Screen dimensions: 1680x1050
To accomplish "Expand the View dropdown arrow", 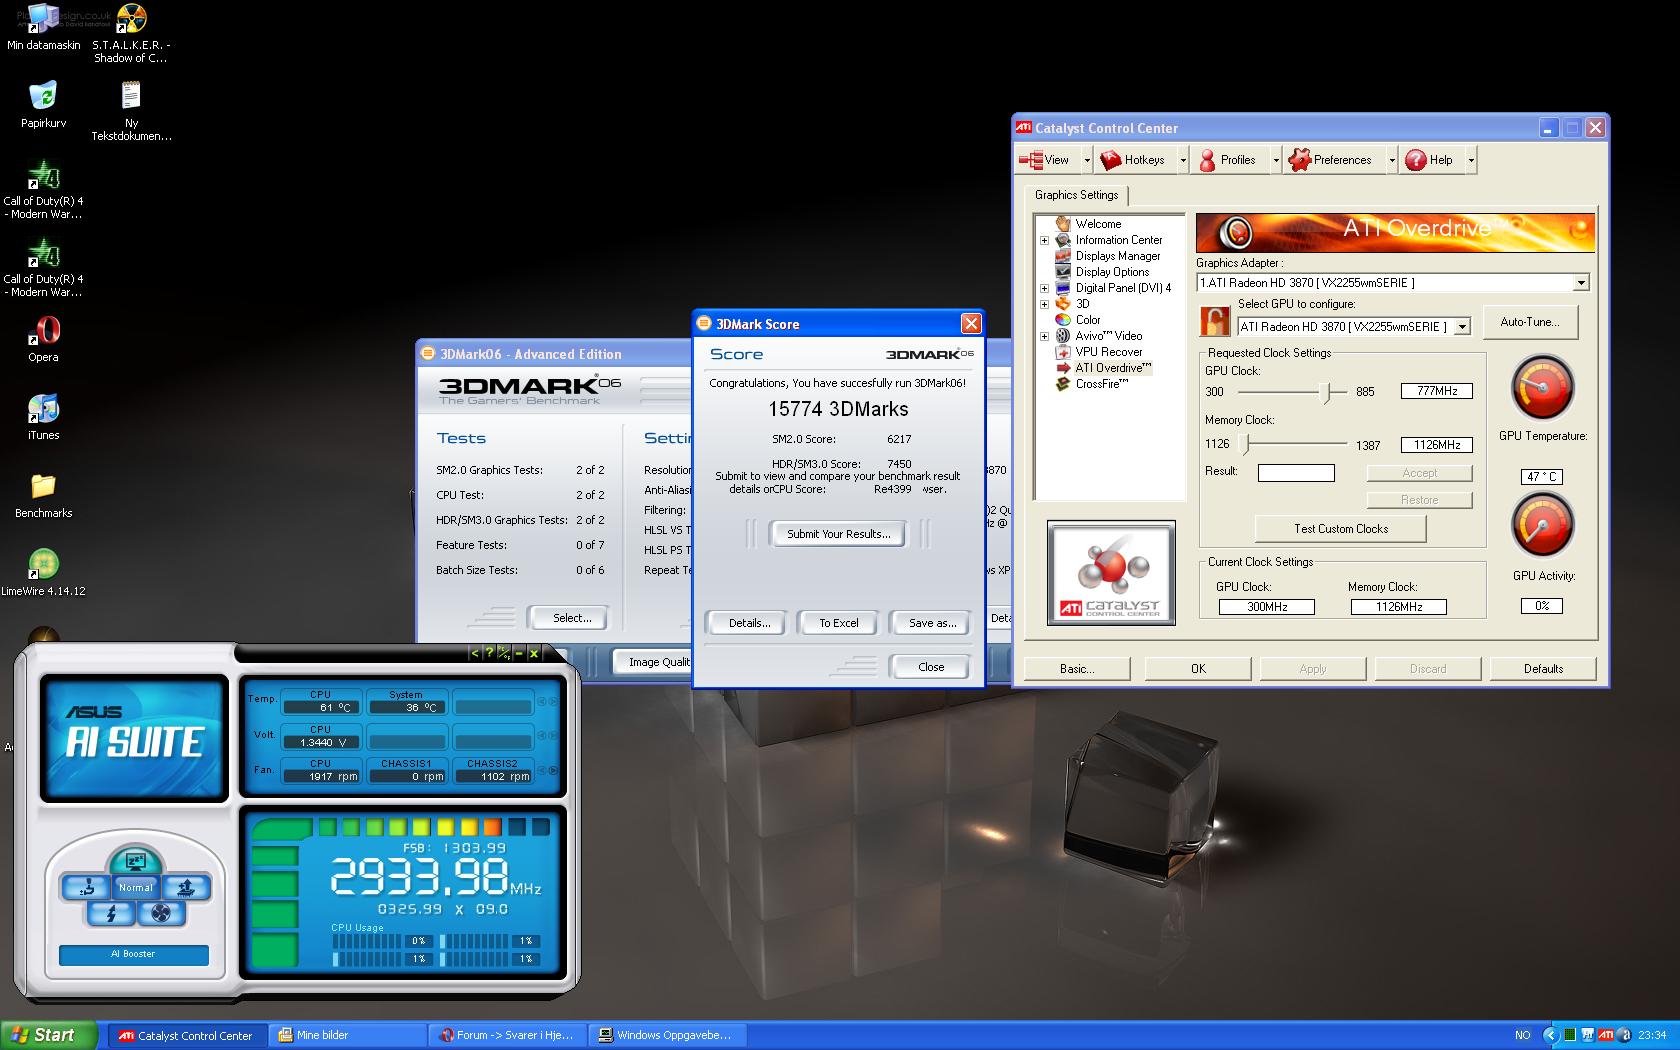I will click(x=1086, y=160).
